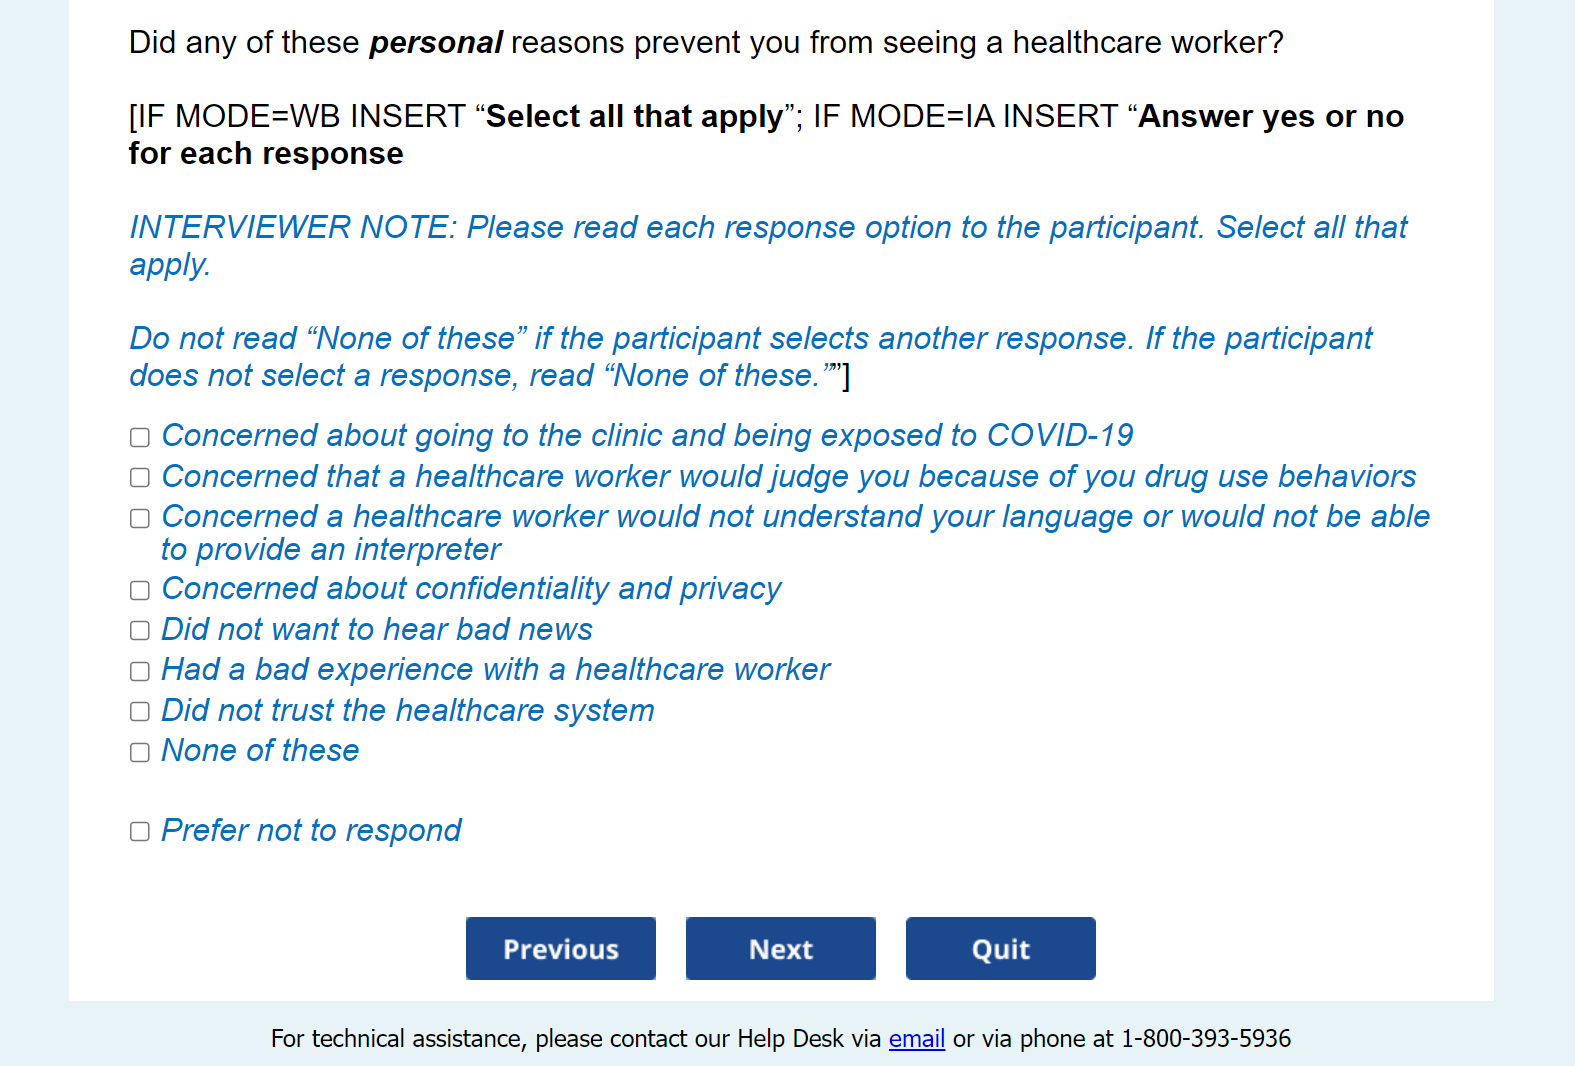Check the COVID-19 exposure concern checkbox

[x=140, y=437]
